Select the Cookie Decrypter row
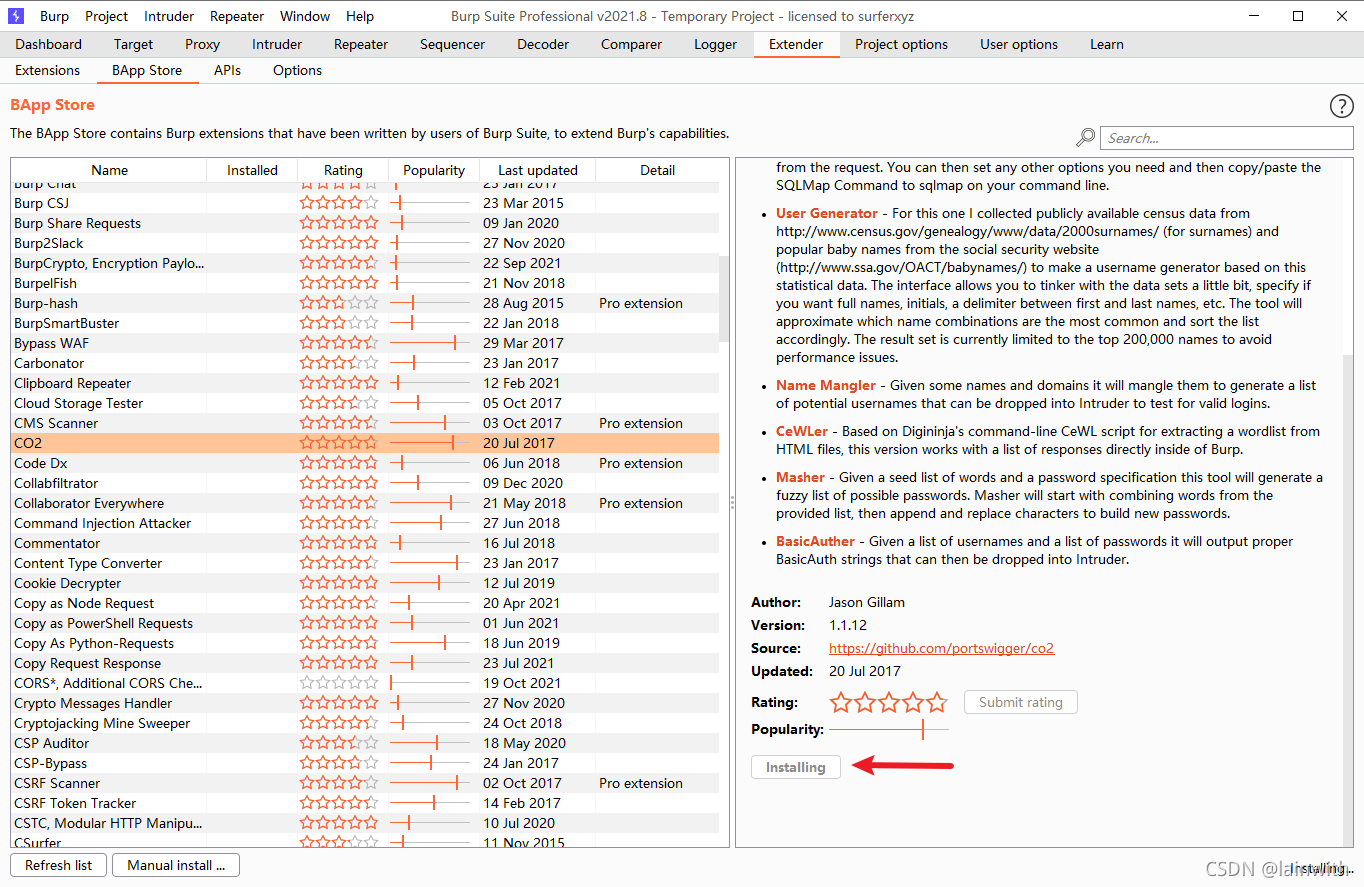This screenshot has height=887, width=1364. click(365, 583)
